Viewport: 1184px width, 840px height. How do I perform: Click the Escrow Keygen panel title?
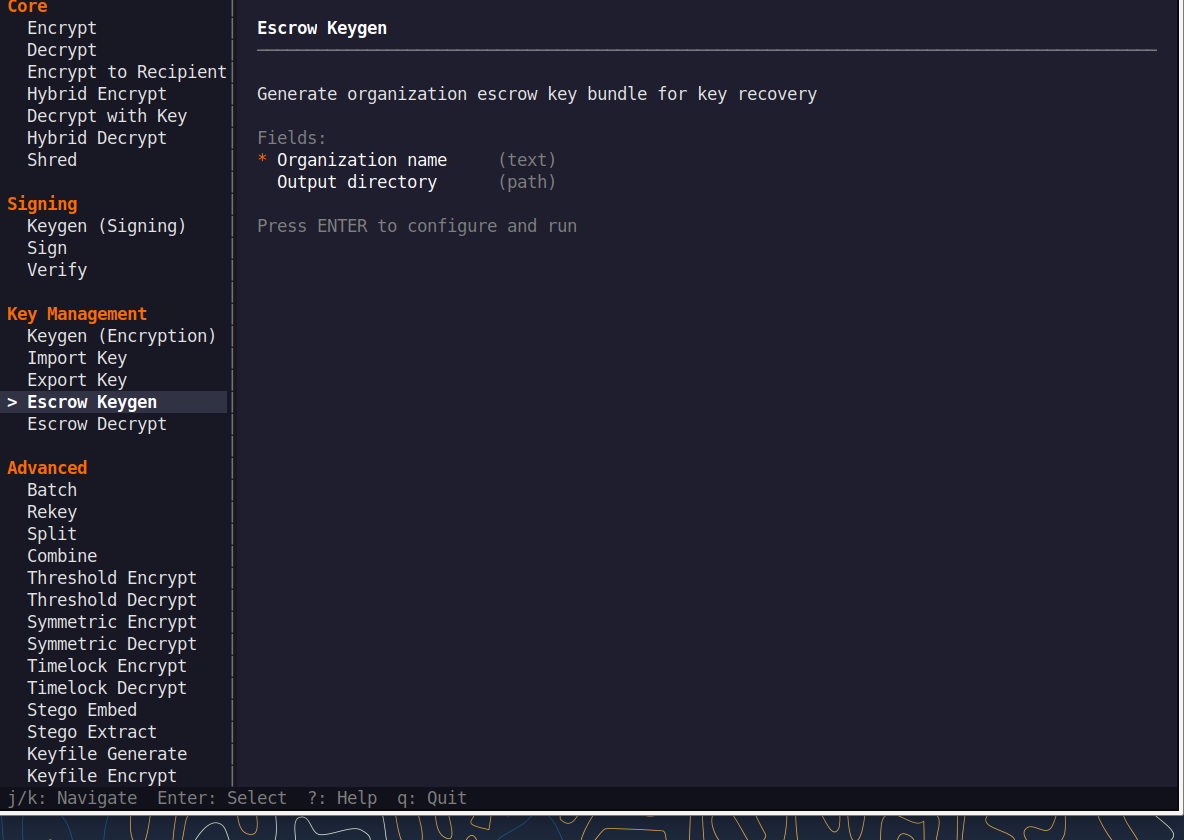click(x=322, y=28)
